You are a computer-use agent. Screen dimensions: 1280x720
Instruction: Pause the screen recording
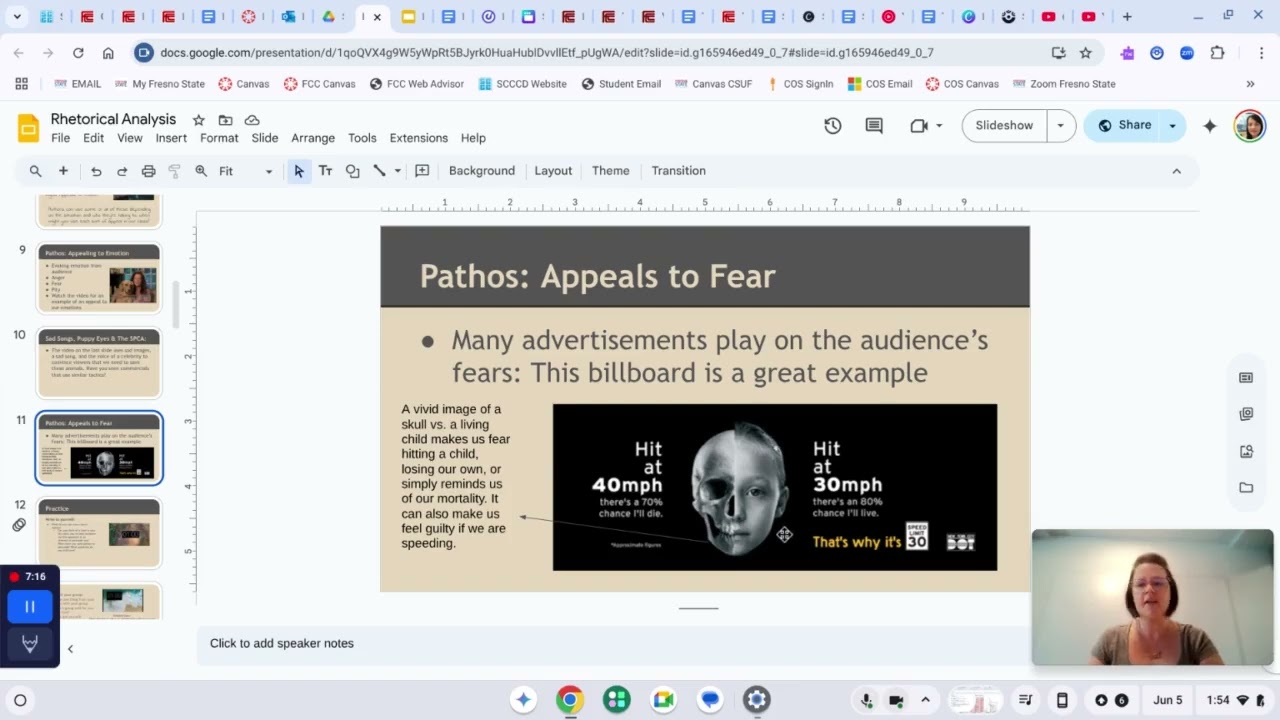click(x=30, y=606)
